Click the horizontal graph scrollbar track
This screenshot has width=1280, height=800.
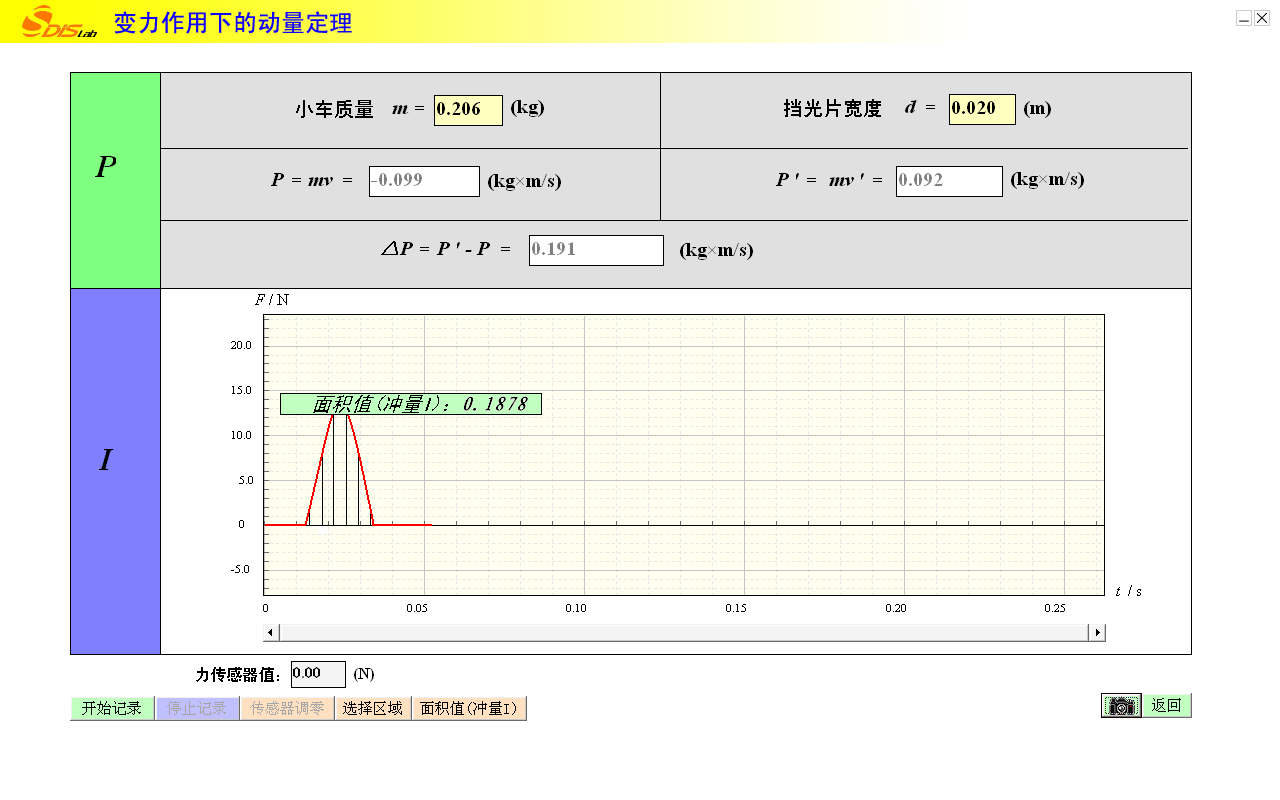pyautogui.click(x=683, y=632)
